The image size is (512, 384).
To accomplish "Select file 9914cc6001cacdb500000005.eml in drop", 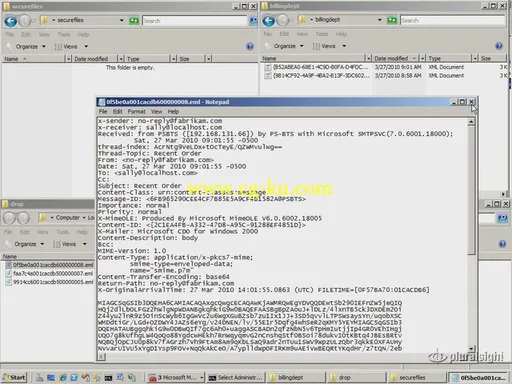I will click(50, 282).
